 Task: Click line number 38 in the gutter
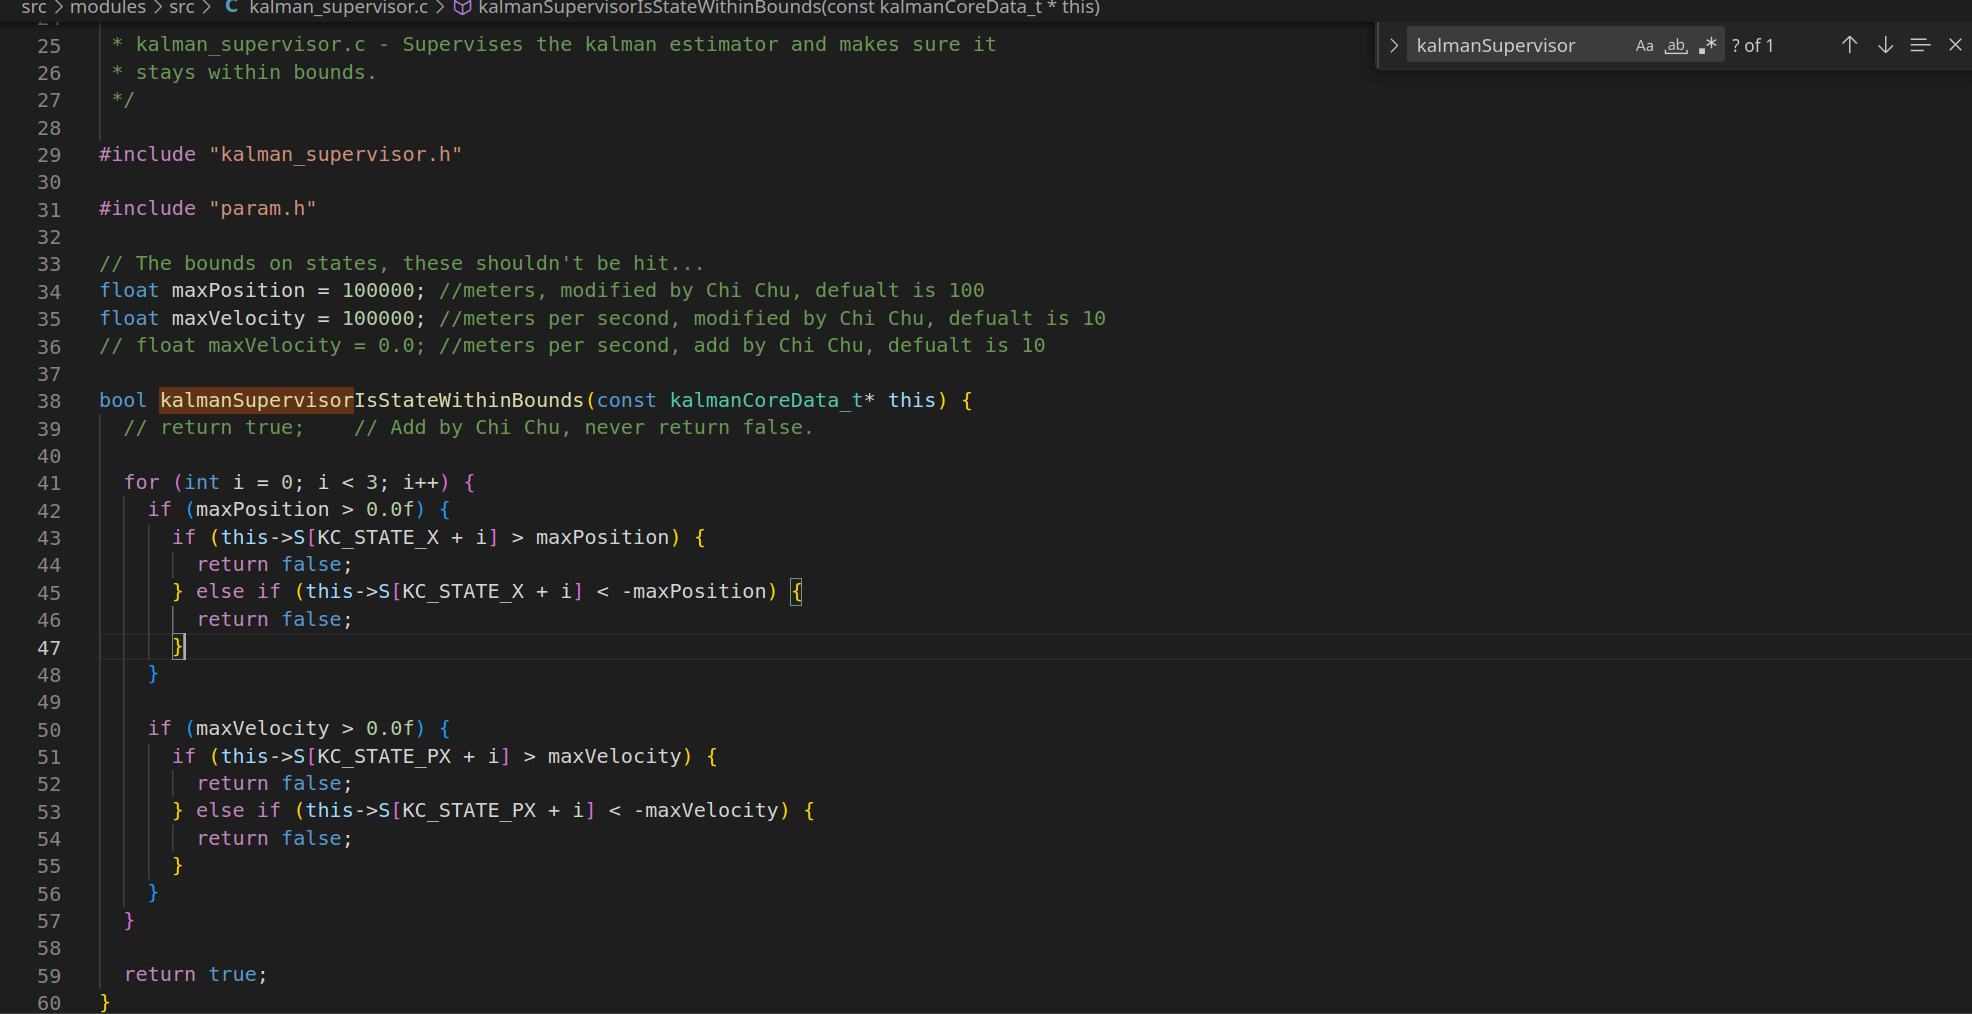coord(49,400)
